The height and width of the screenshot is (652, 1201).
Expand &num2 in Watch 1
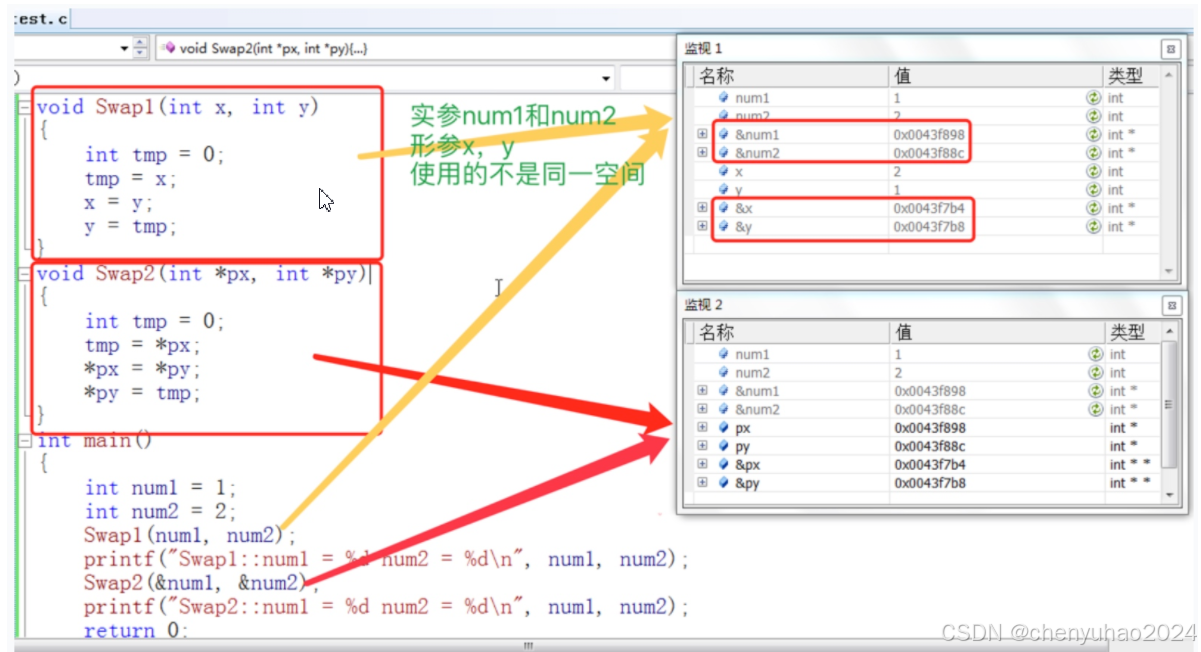click(x=703, y=153)
